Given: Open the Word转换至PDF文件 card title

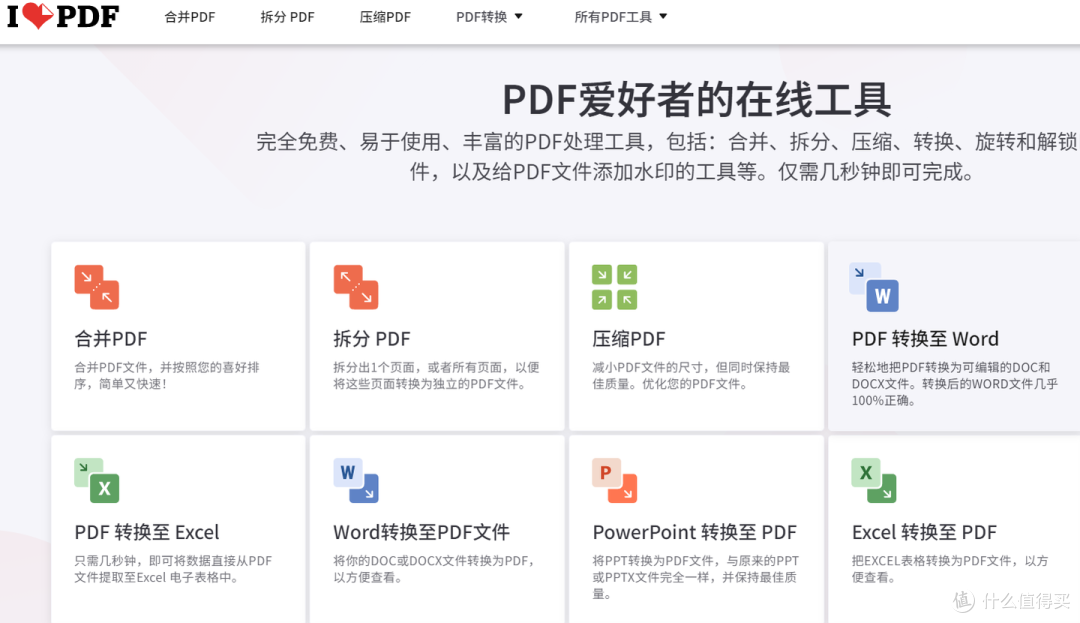Looking at the screenshot, I should click(422, 532).
